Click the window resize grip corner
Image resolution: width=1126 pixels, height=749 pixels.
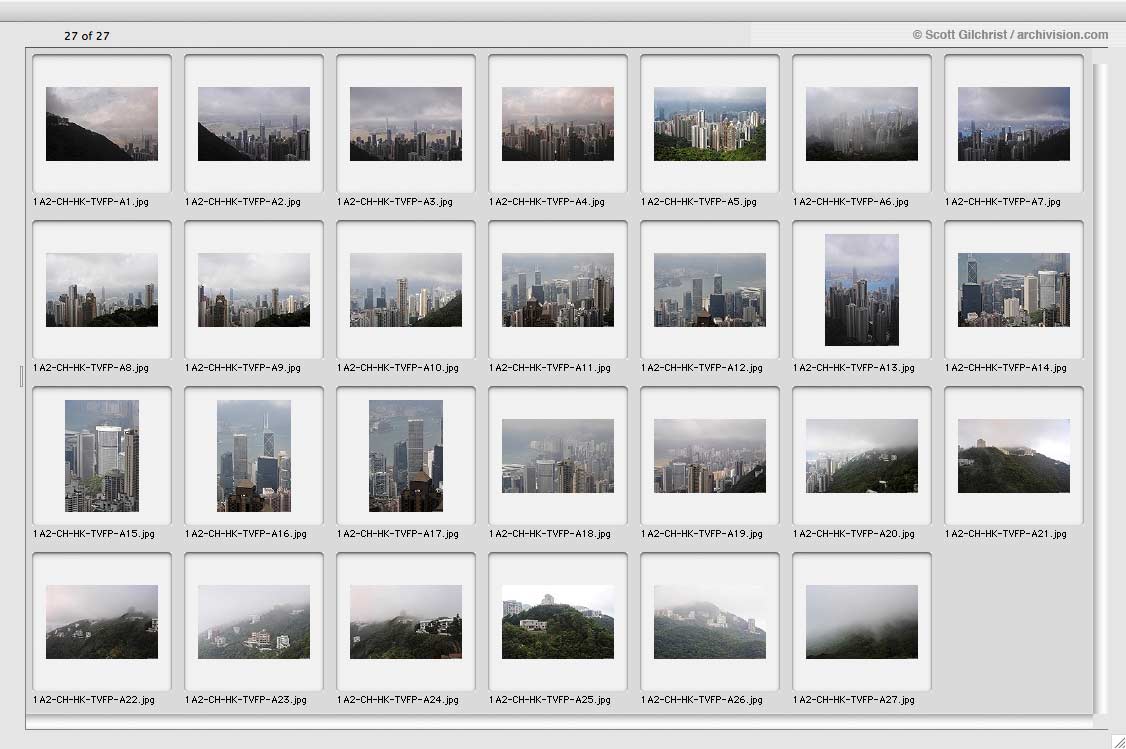1118,741
